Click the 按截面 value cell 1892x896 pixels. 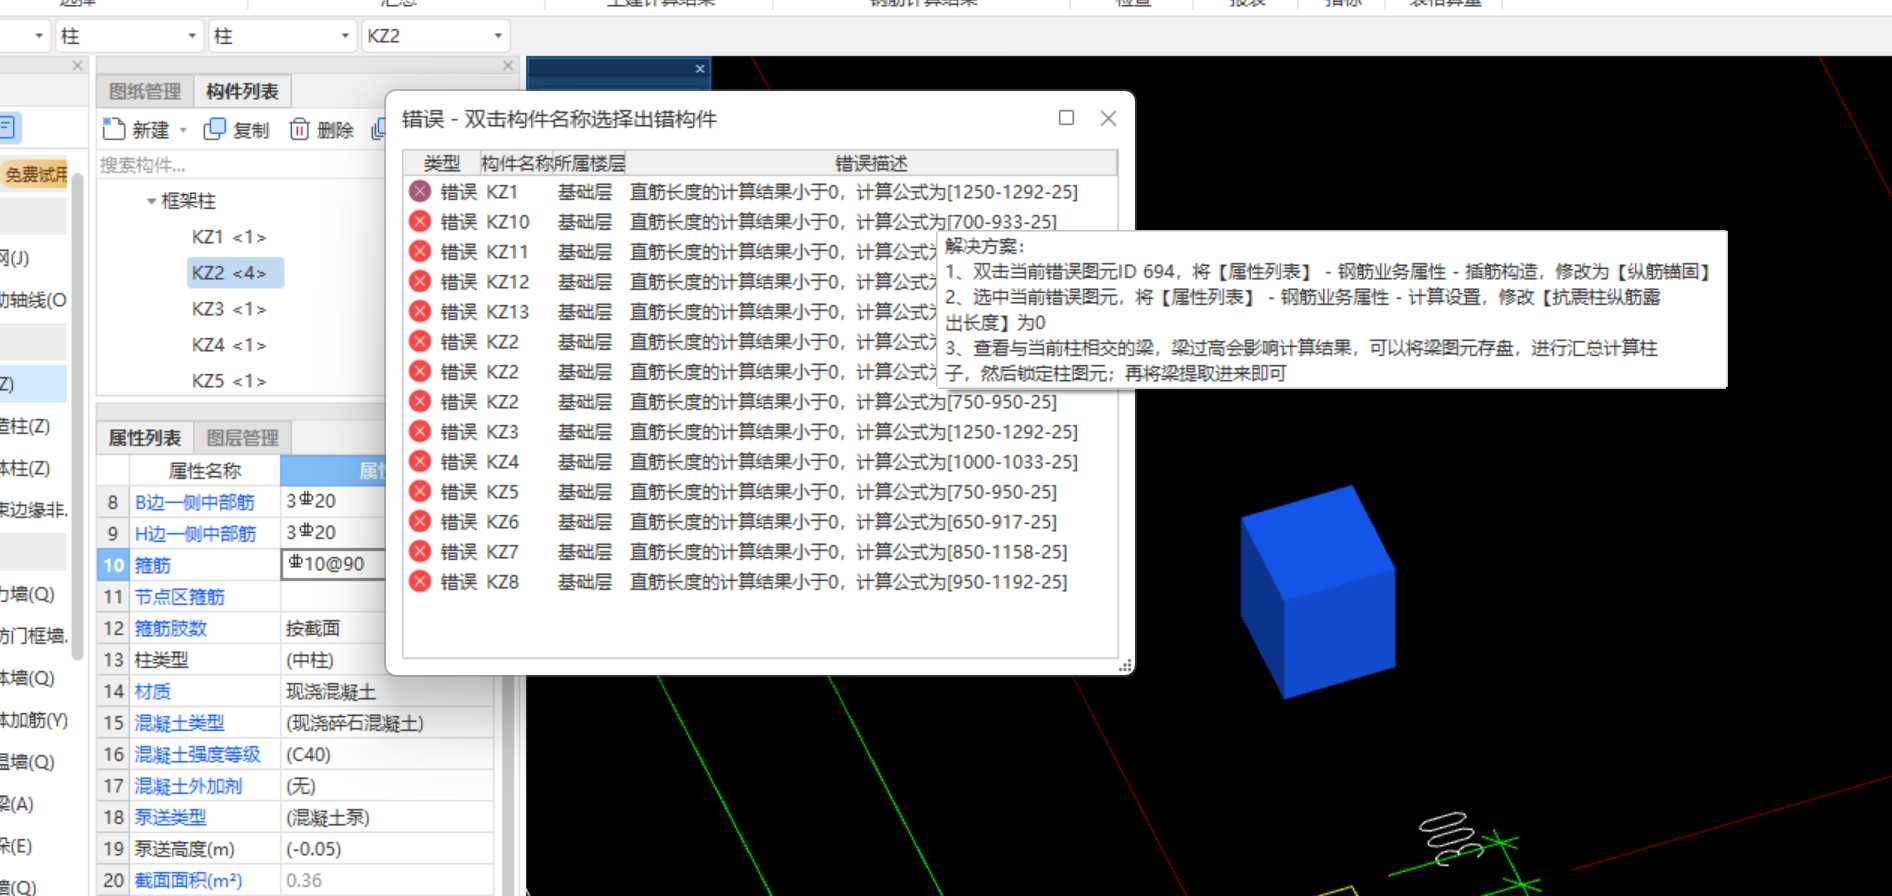(x=313, y=628)
